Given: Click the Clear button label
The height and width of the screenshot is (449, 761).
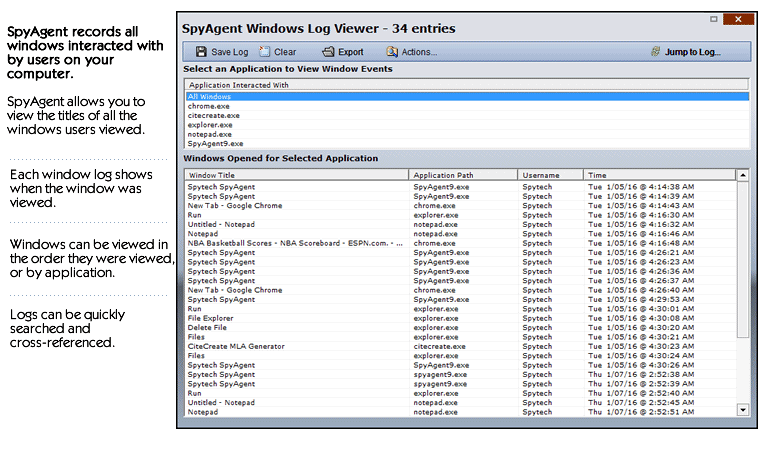Looking at the screenshot, I should pos(285,52).
